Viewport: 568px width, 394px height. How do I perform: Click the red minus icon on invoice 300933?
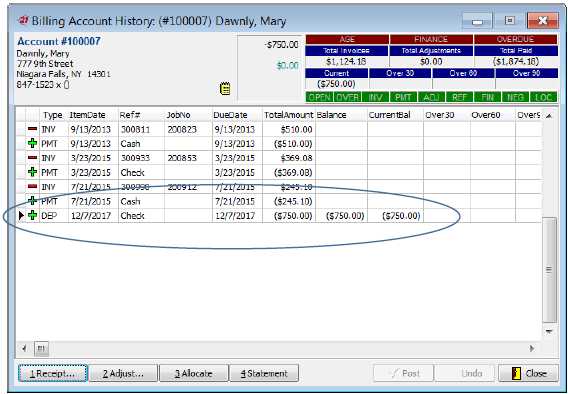click(x=33, y=158)
